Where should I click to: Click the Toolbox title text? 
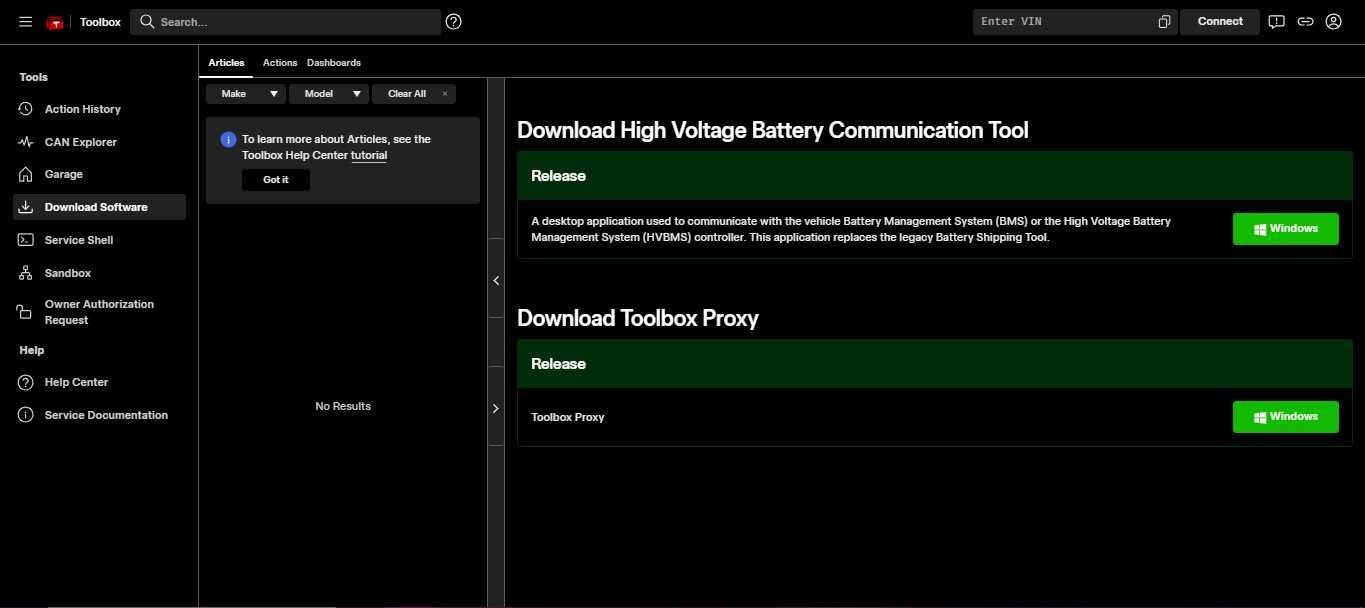100,22
